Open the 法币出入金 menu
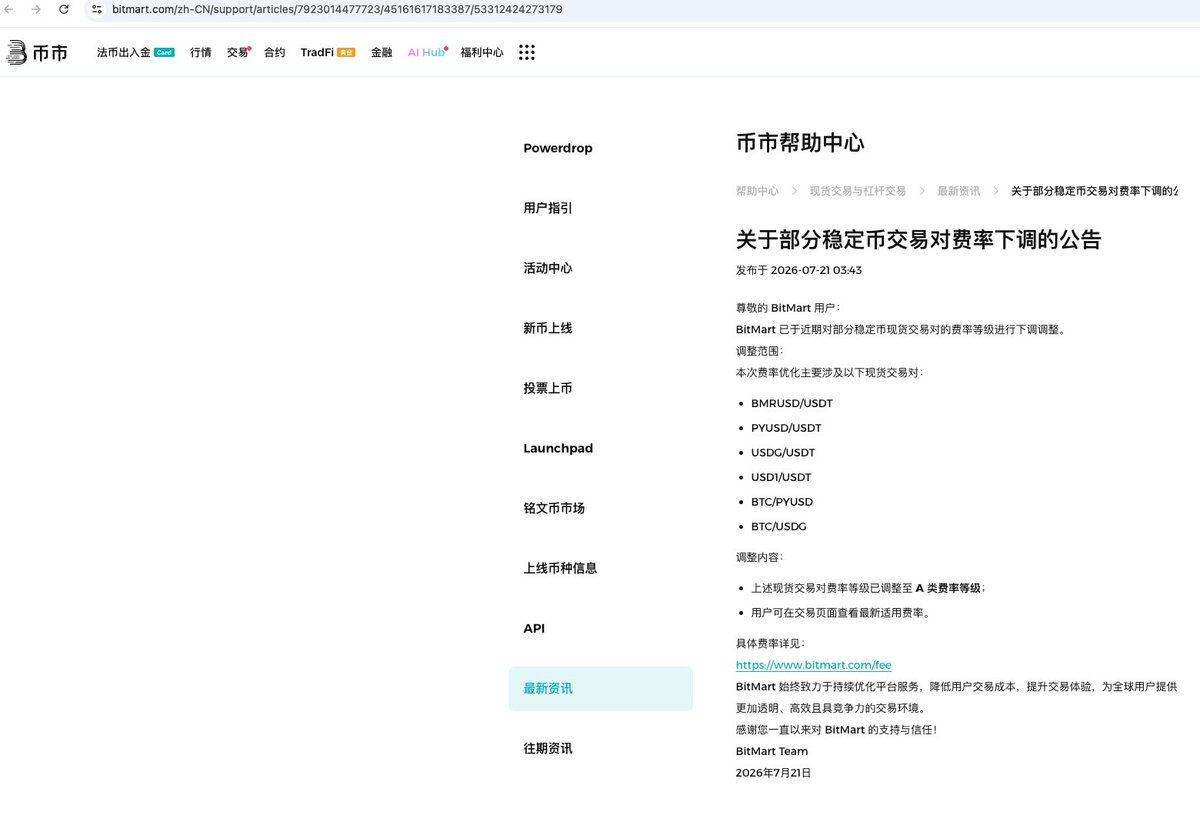The width and height of the screenshot is (1200, 832). point(124,52)
